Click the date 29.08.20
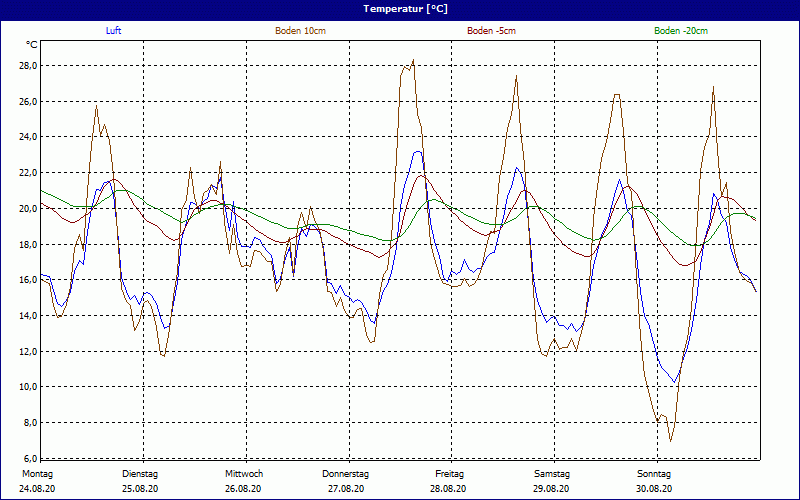This screenshot has height=500, width=800. pyautogui.click(x=551, y=489)
